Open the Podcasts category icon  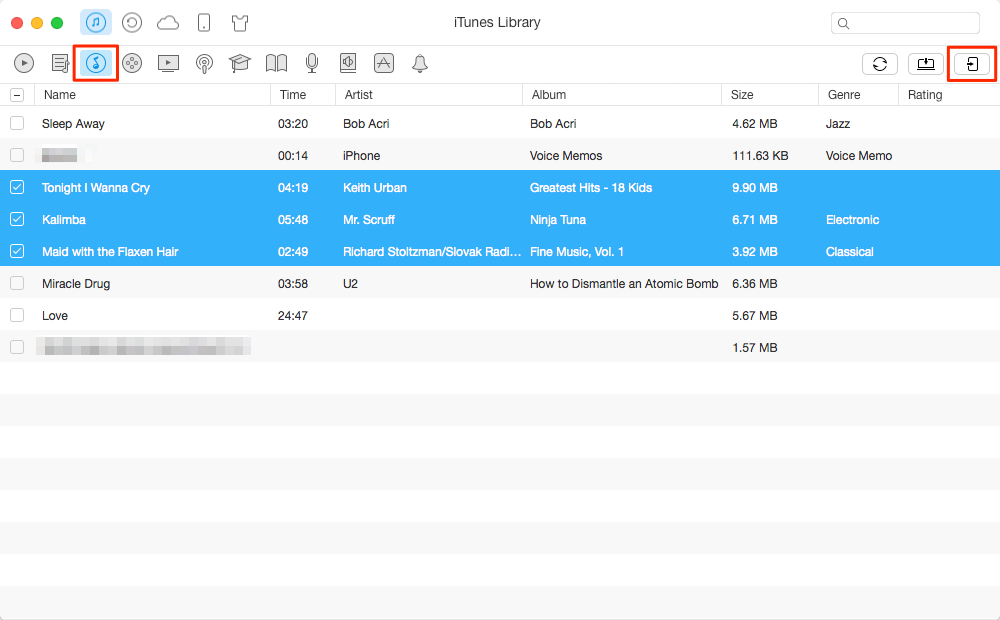tap(204, 64)
